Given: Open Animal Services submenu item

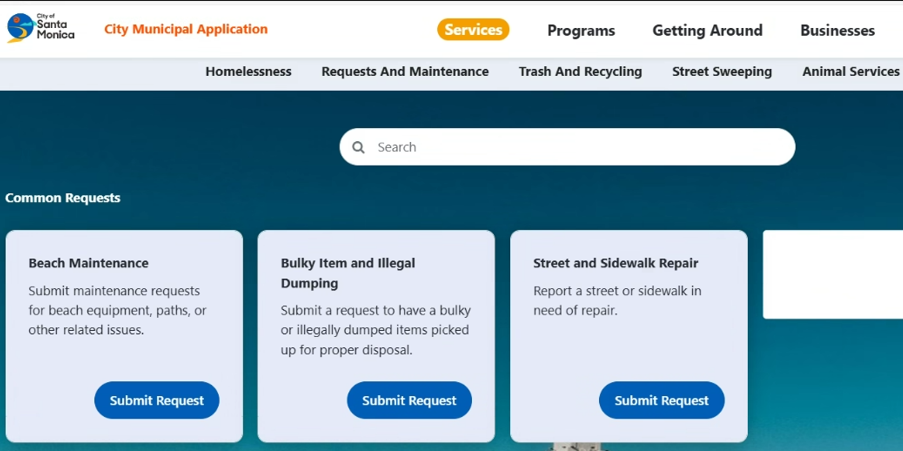Looking at the screenshot, I should coord(850,72).
